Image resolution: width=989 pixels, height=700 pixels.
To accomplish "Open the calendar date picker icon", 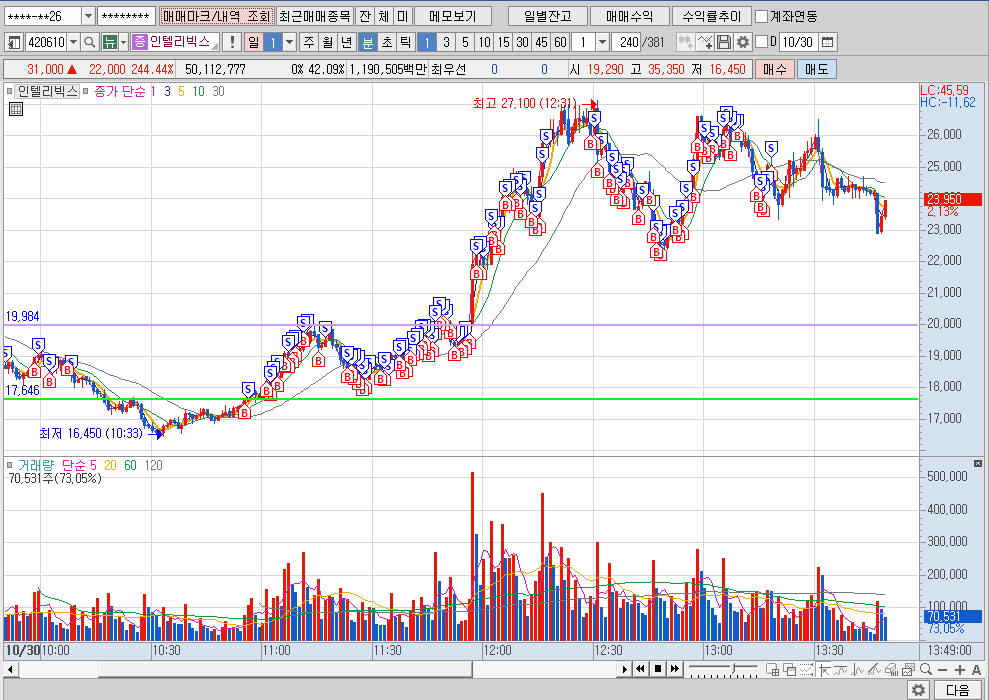I will pos(828,42).
